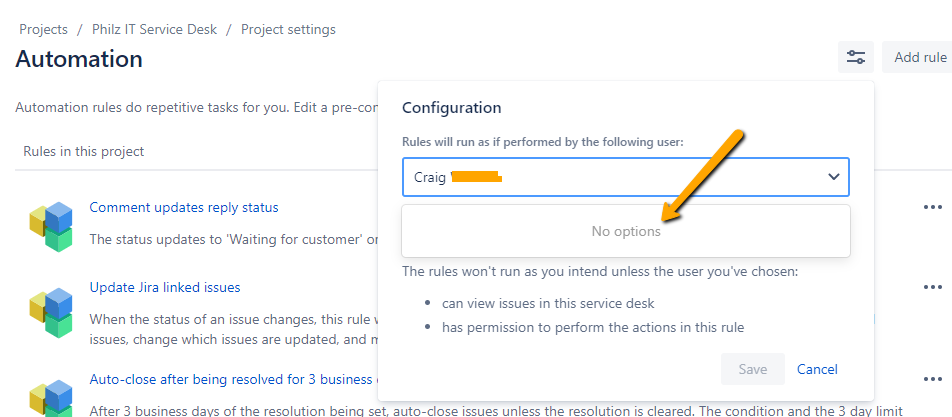Click the cube icon beside Auto-close rule
The height and width of the screenshot is (417, 952).
51,398
